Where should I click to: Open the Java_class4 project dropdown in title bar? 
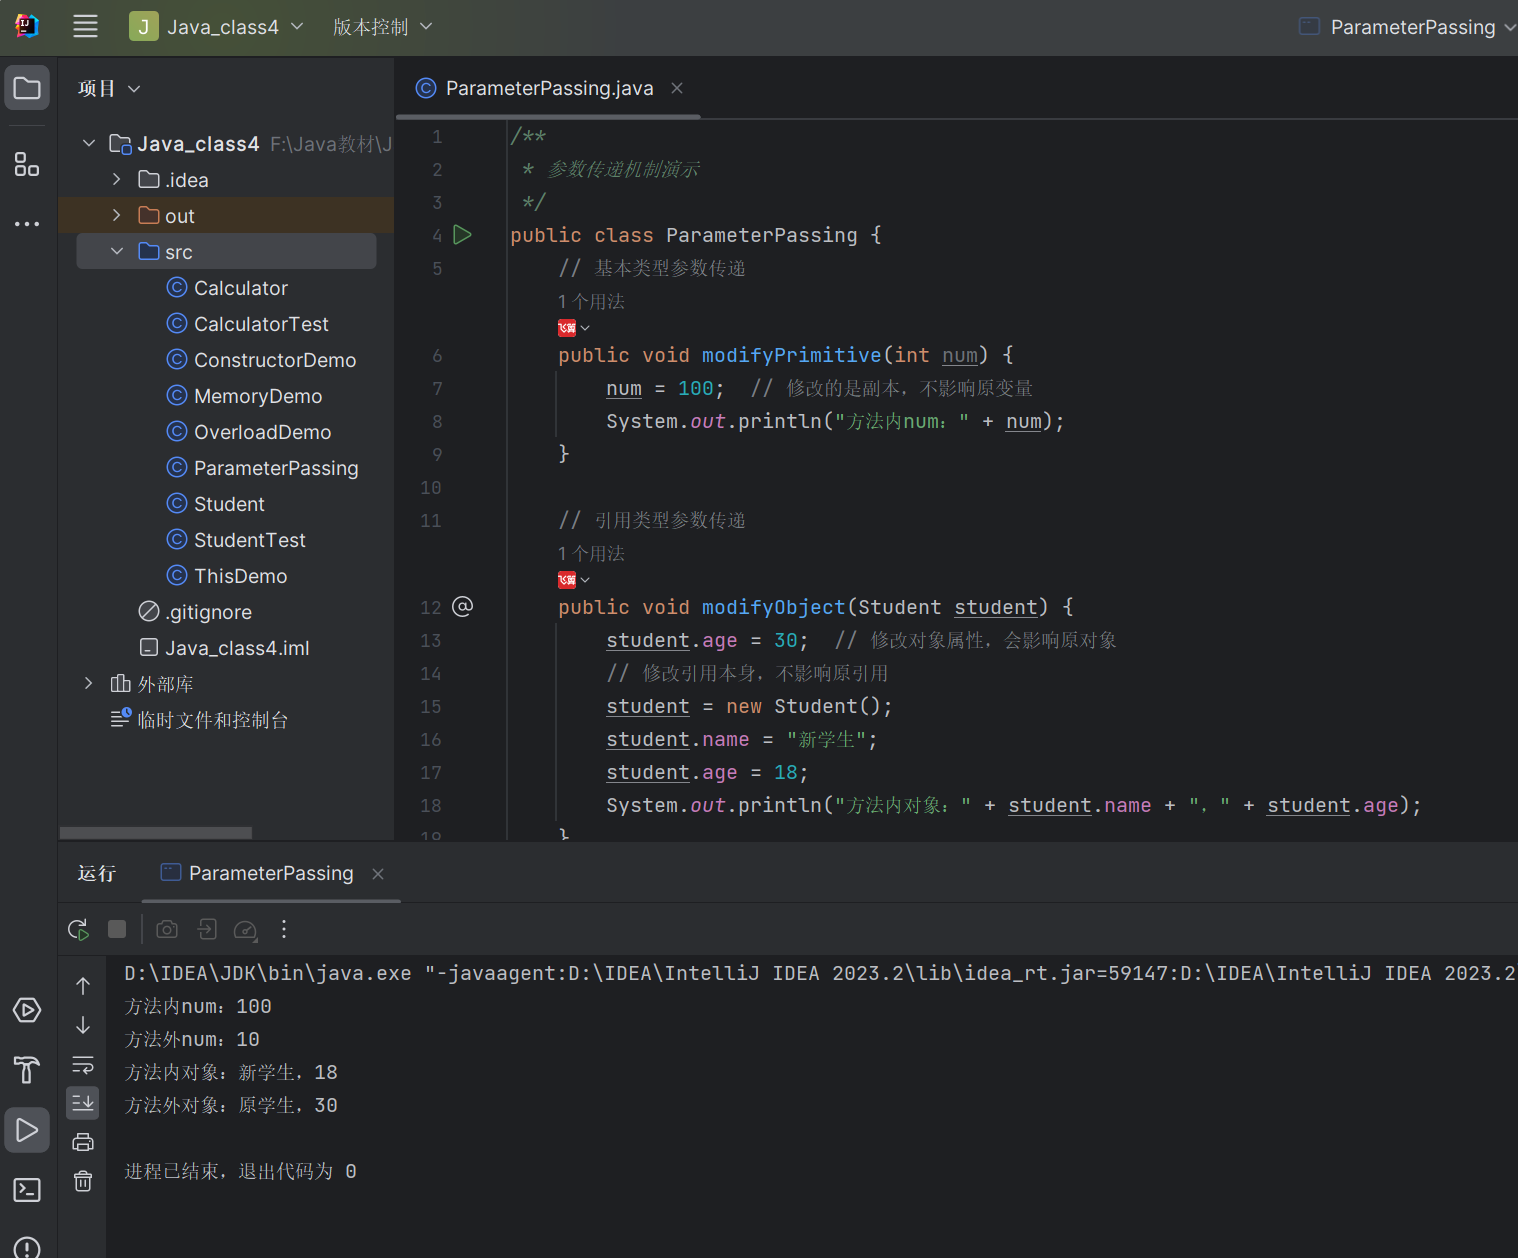click(x=217, y=27)
